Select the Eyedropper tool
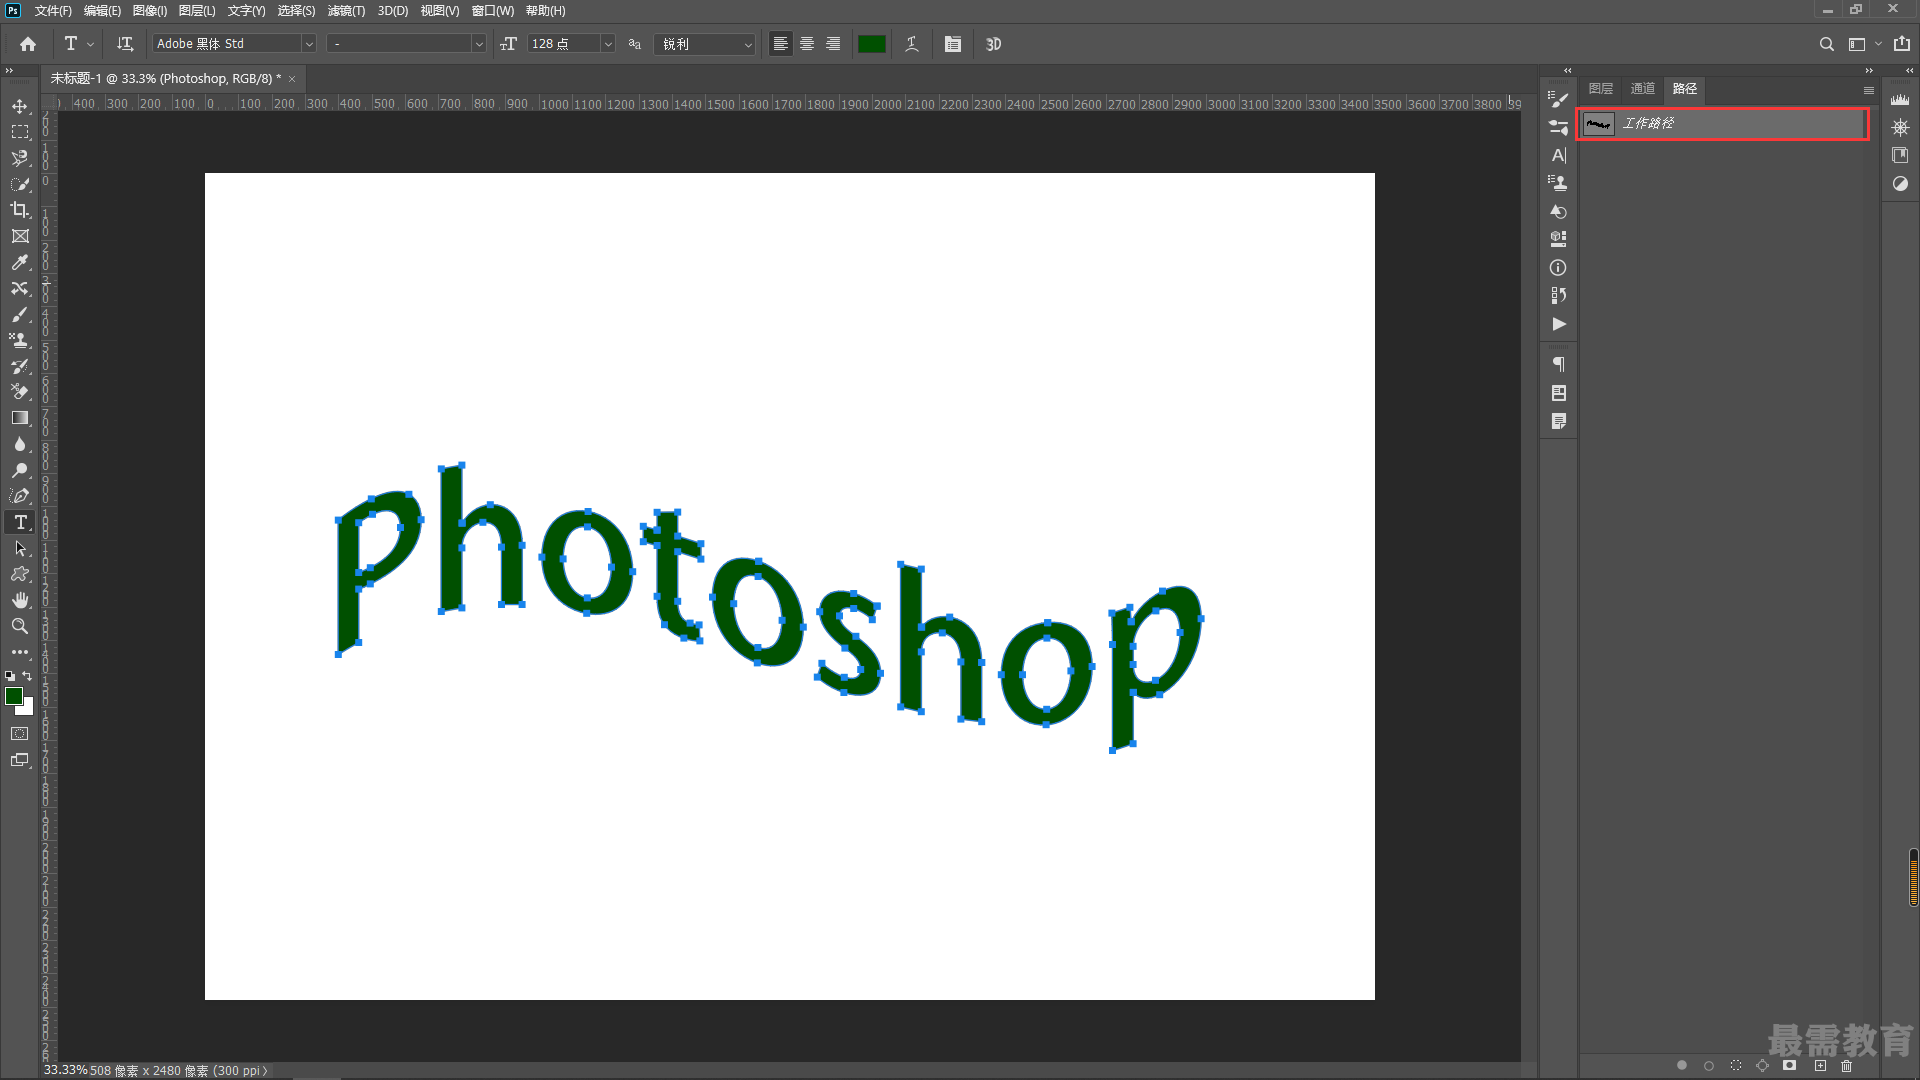This screenshot has height=1080, width=1920. 20,262
